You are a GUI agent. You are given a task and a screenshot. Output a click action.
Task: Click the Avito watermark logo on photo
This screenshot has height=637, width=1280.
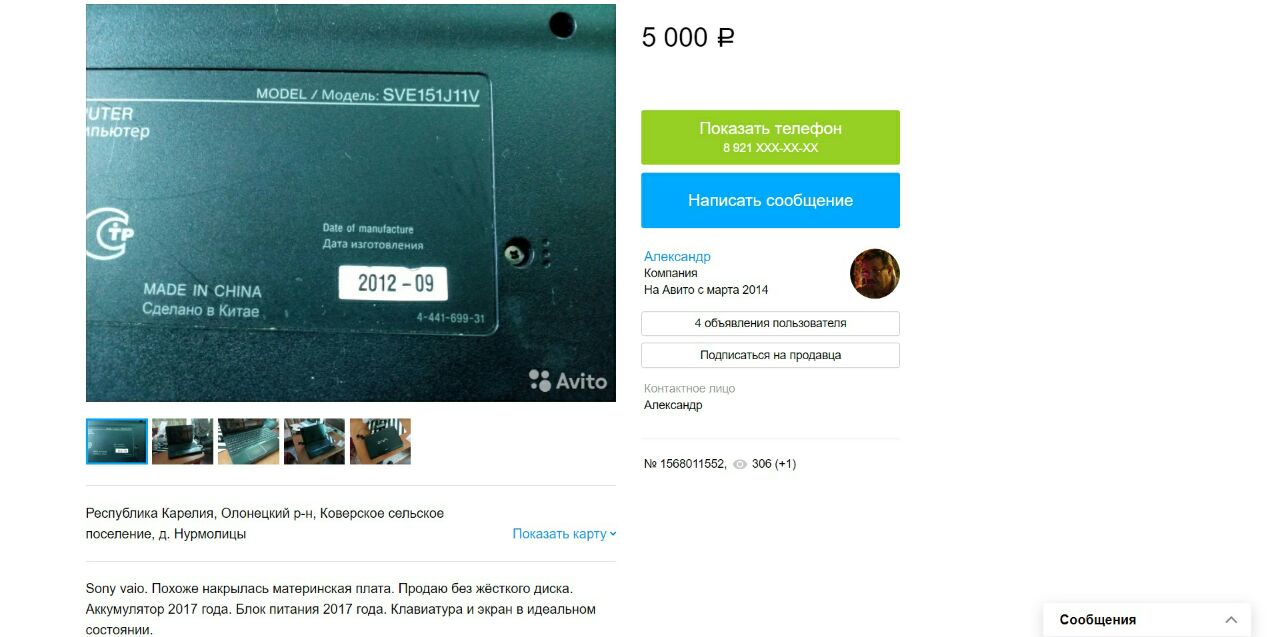(568, 381)
